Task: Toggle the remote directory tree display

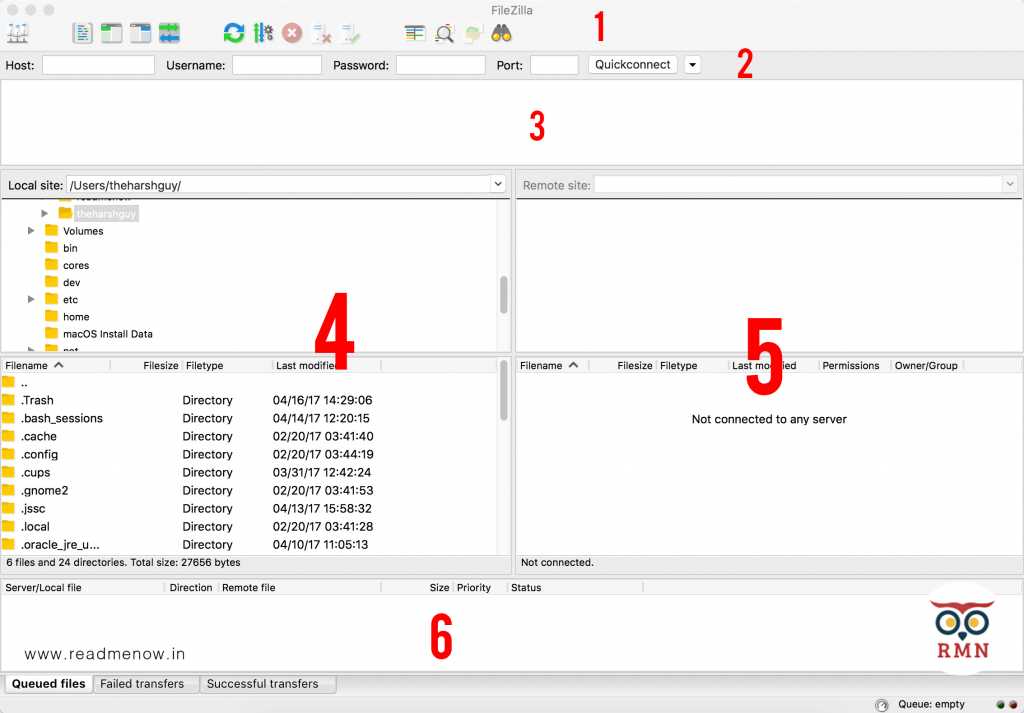Action: 140,32
